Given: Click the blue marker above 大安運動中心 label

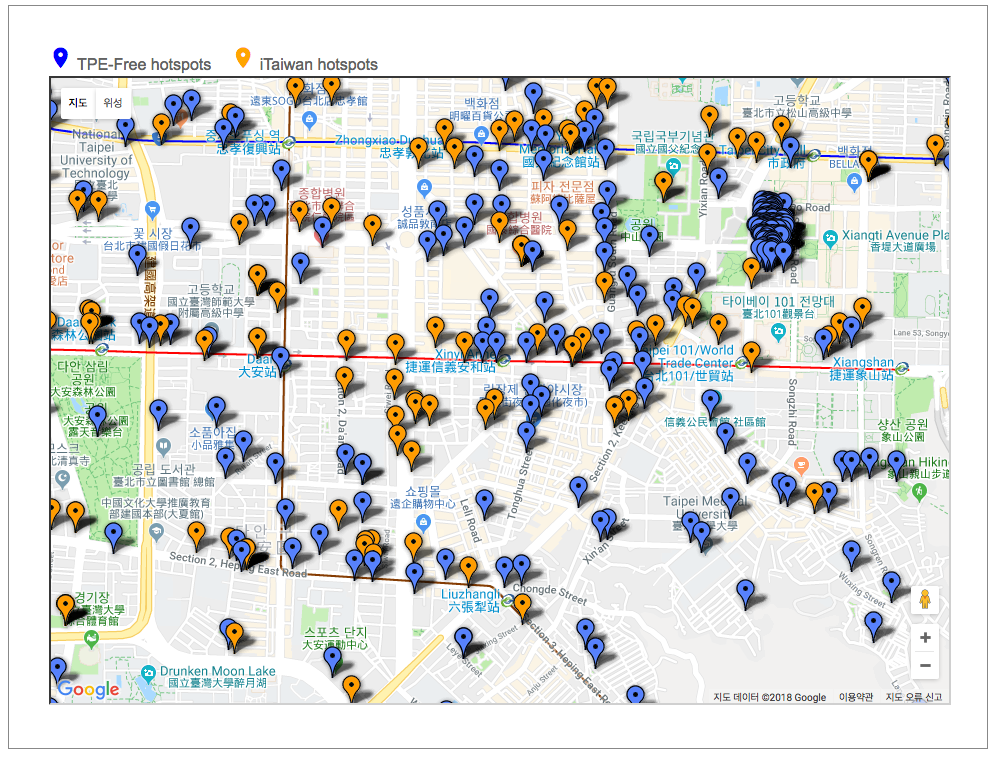Looking at the screenshot, I should click(332, 660).
